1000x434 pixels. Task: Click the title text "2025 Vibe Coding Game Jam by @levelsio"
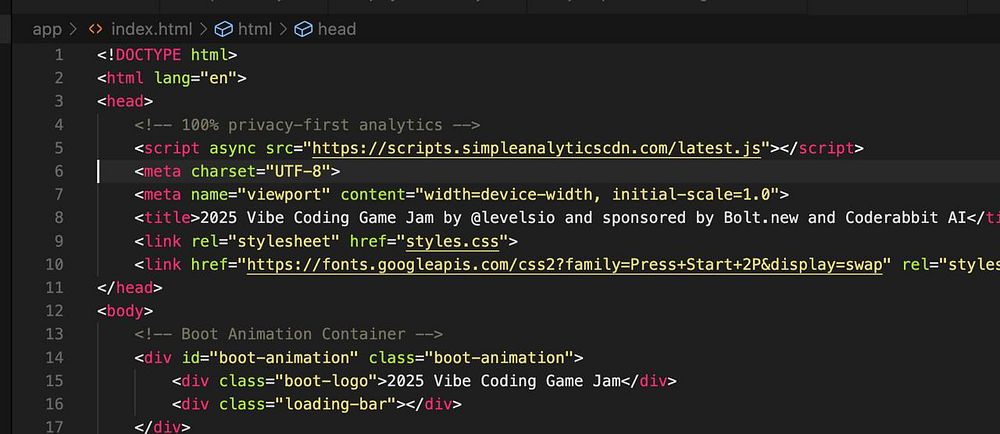pos(378,218)
